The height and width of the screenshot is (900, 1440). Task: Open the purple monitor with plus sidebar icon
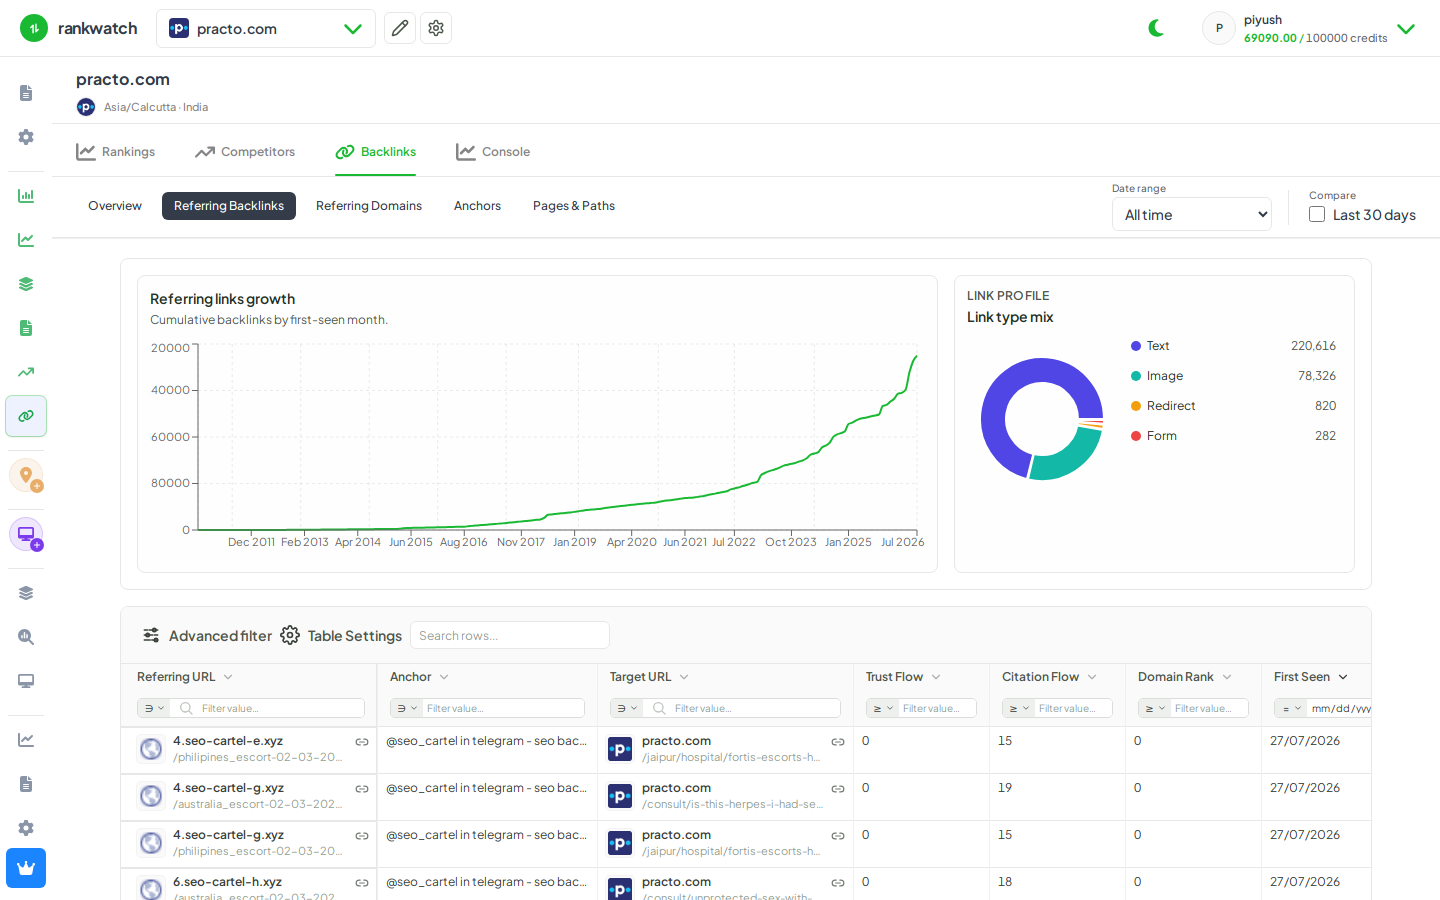pos(26,534)
